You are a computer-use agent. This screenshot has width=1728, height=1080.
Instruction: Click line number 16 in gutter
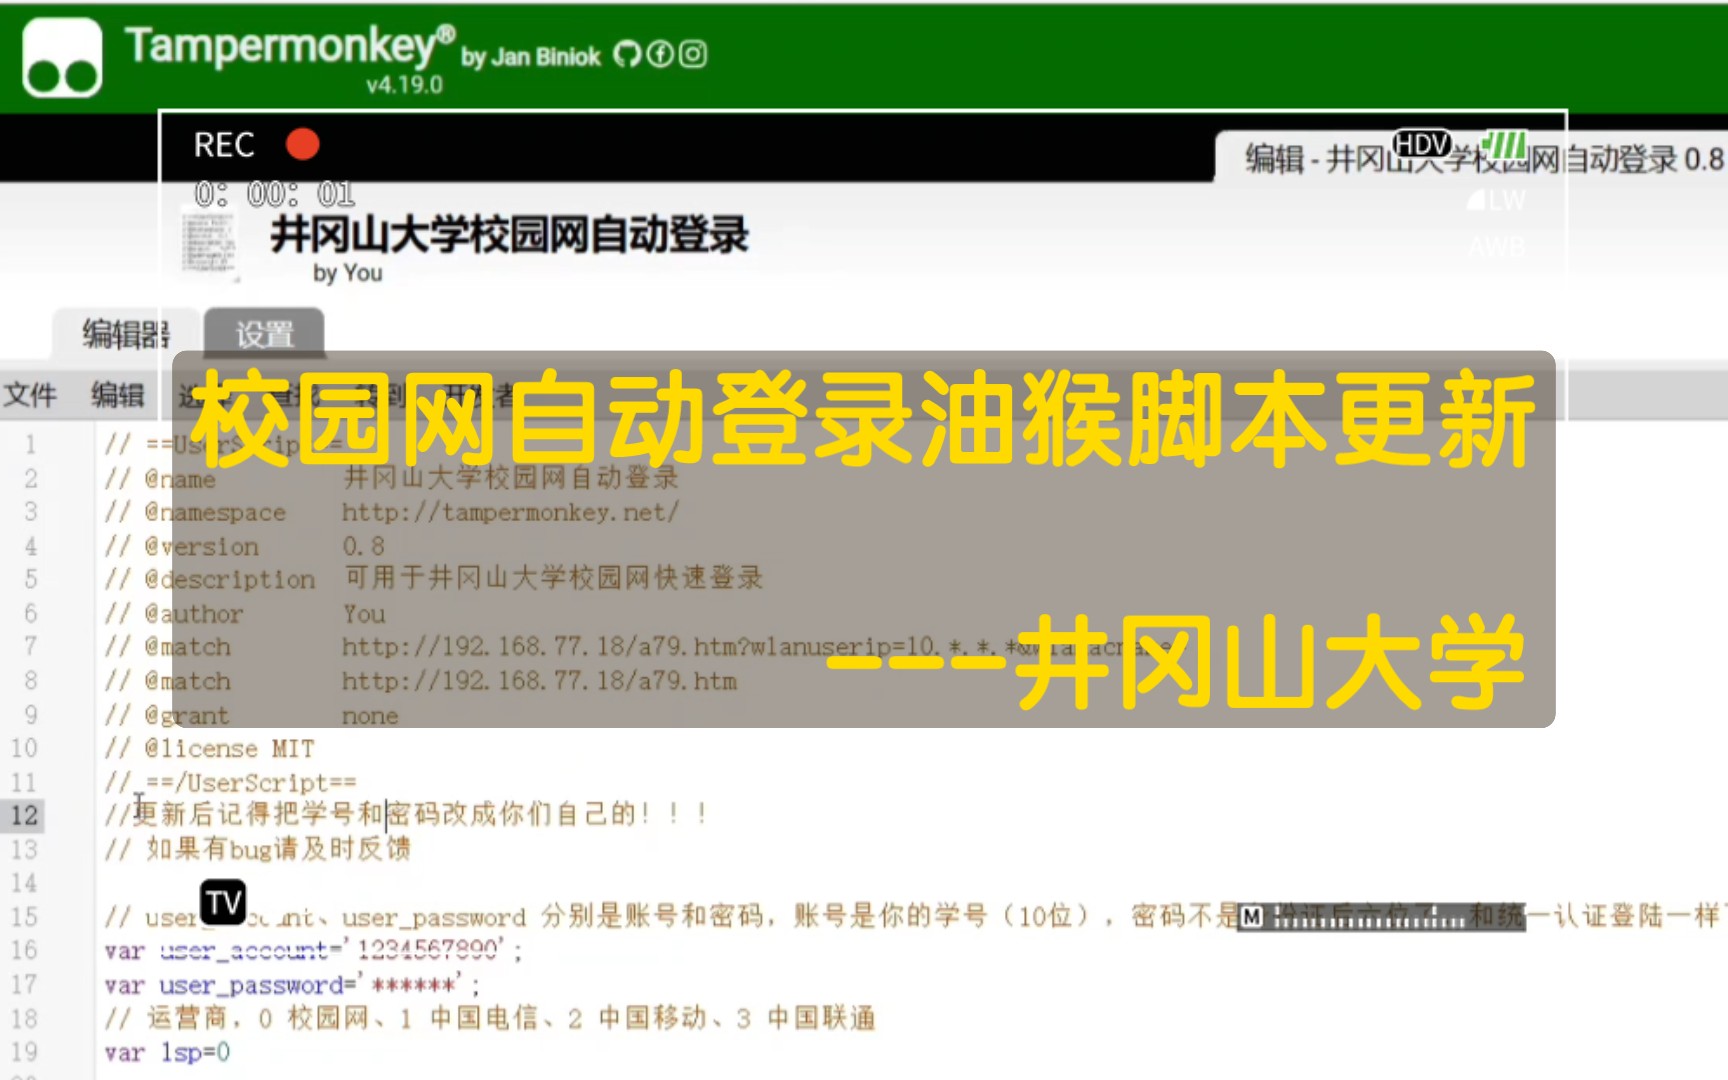tap(24, 950)
